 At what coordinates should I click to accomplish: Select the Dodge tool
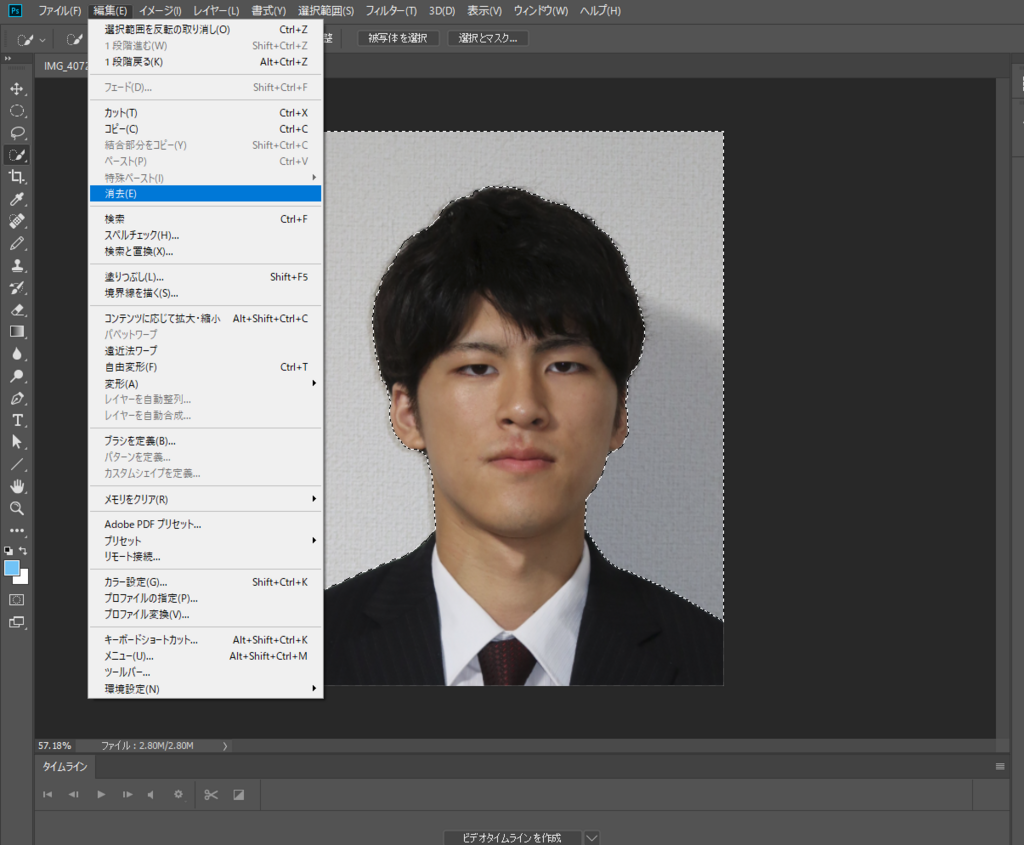tap(17, 376)
